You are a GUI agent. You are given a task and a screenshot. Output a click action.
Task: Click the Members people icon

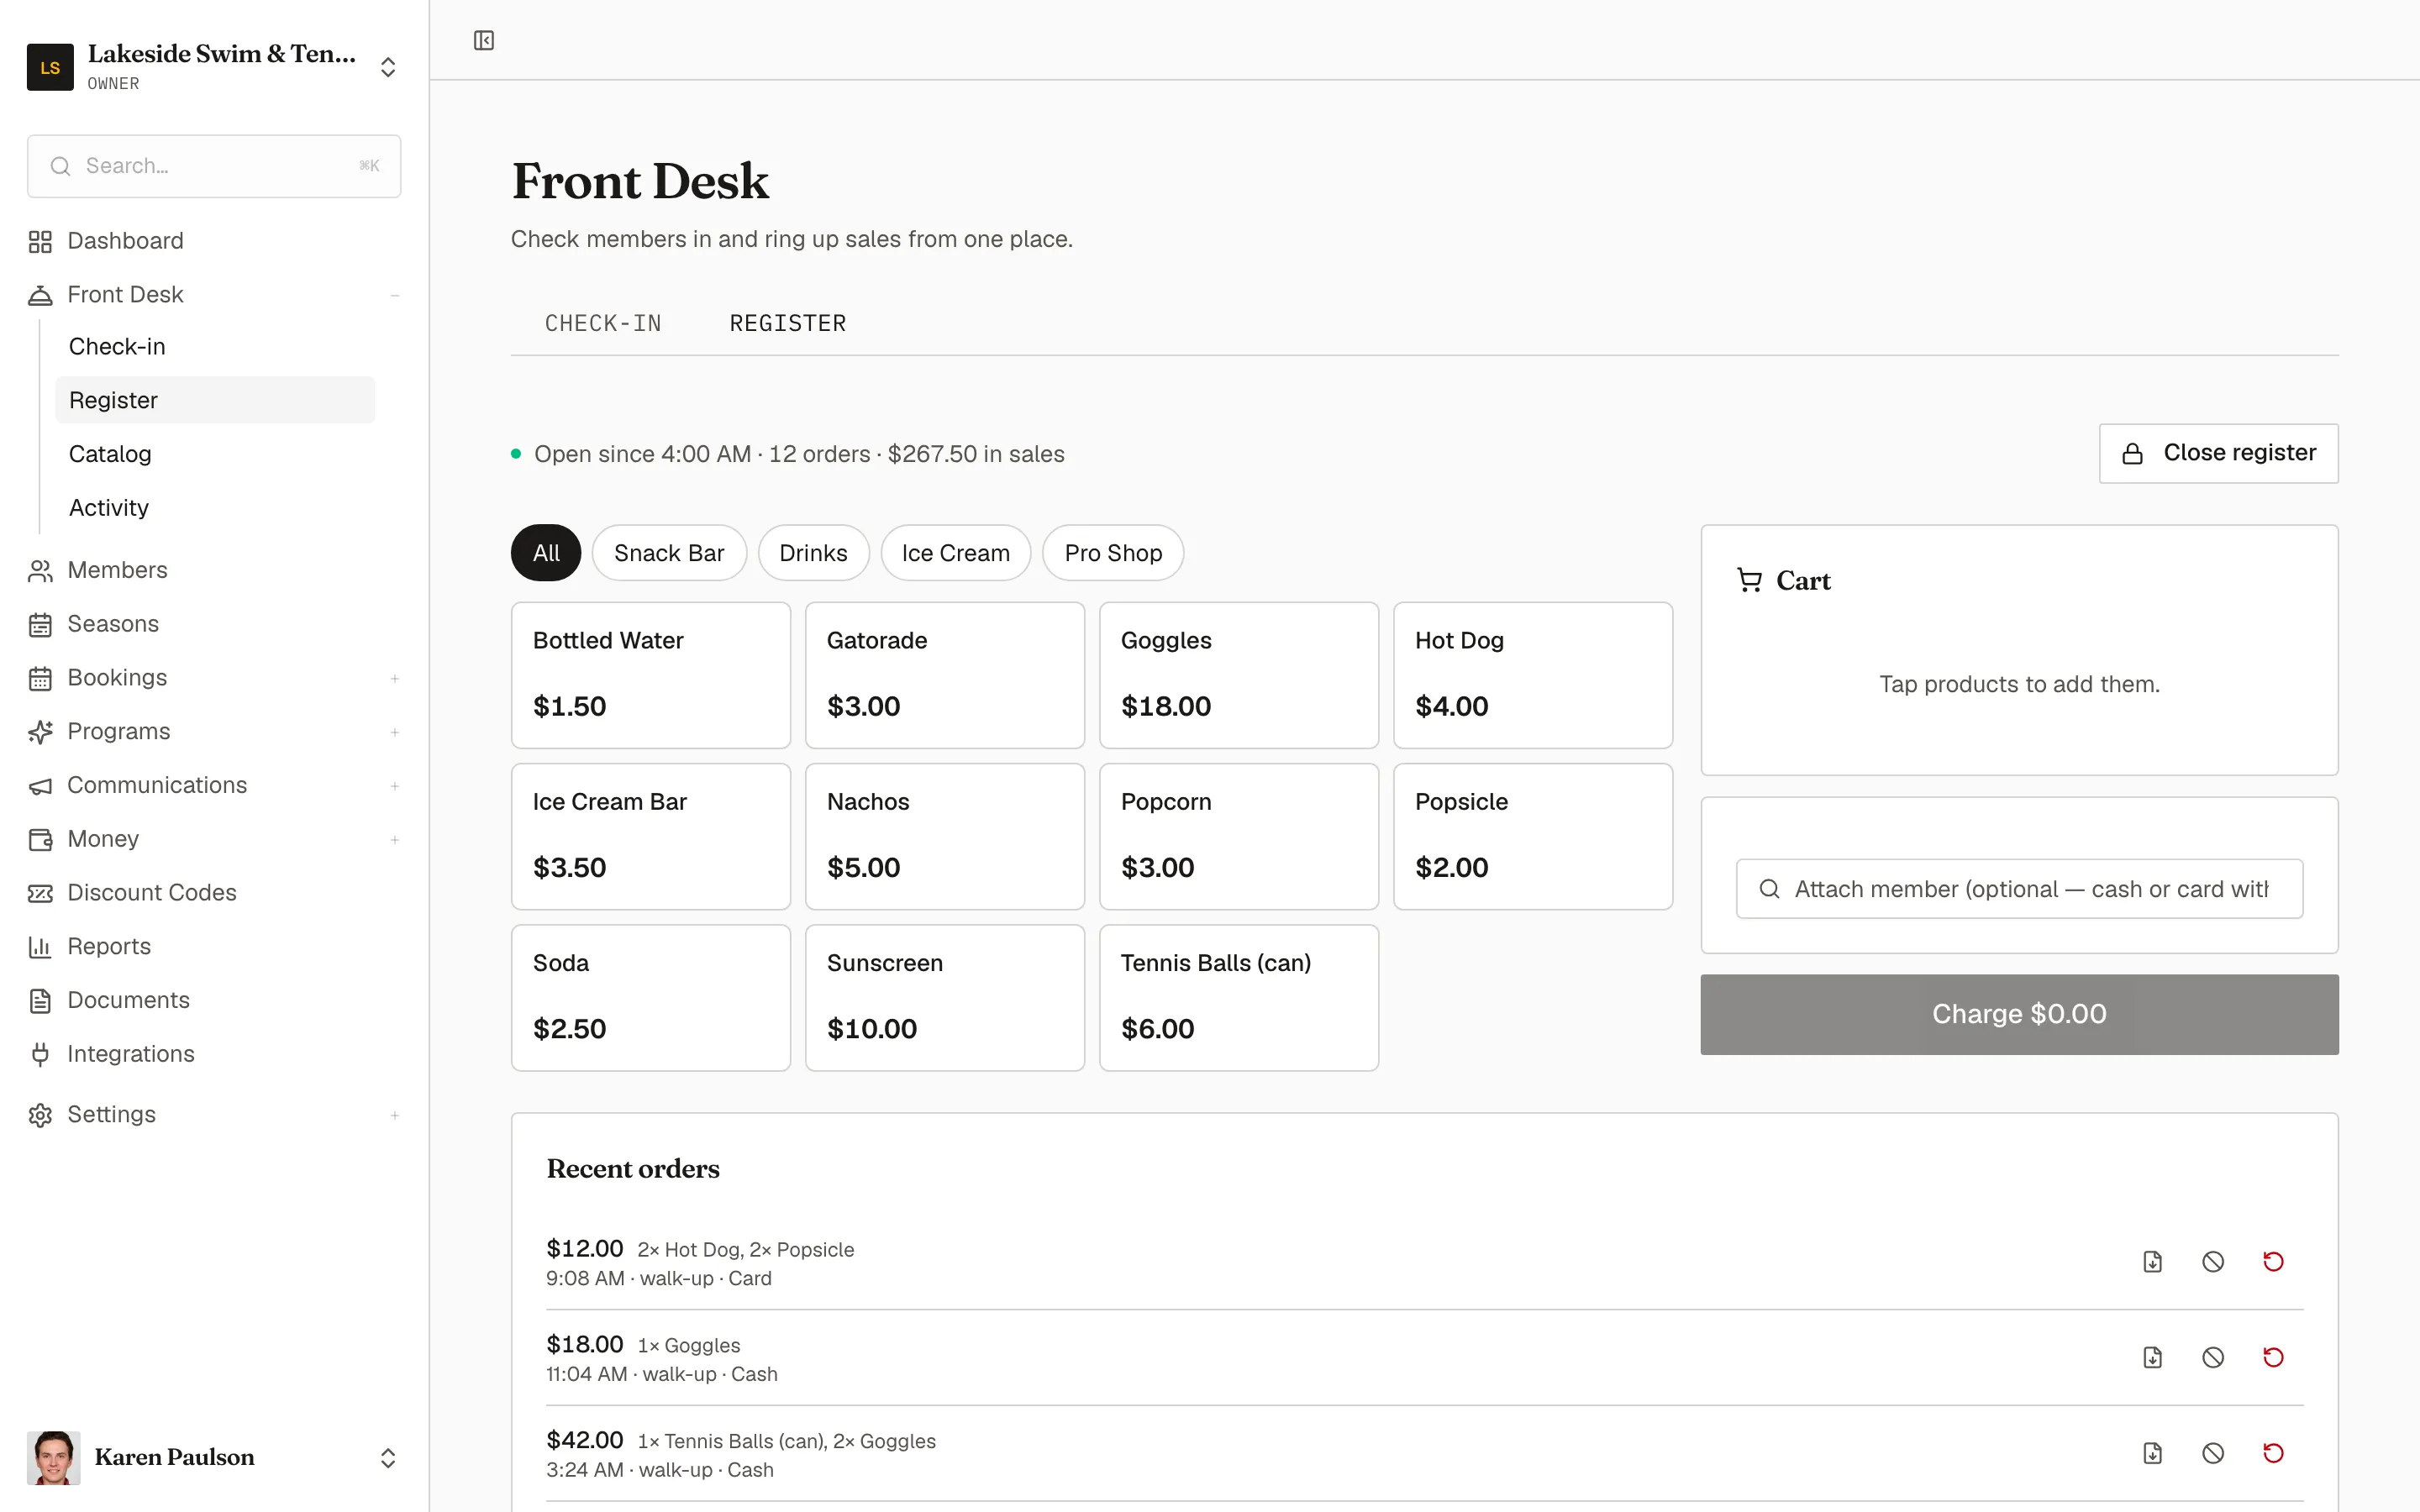[40, 570]
